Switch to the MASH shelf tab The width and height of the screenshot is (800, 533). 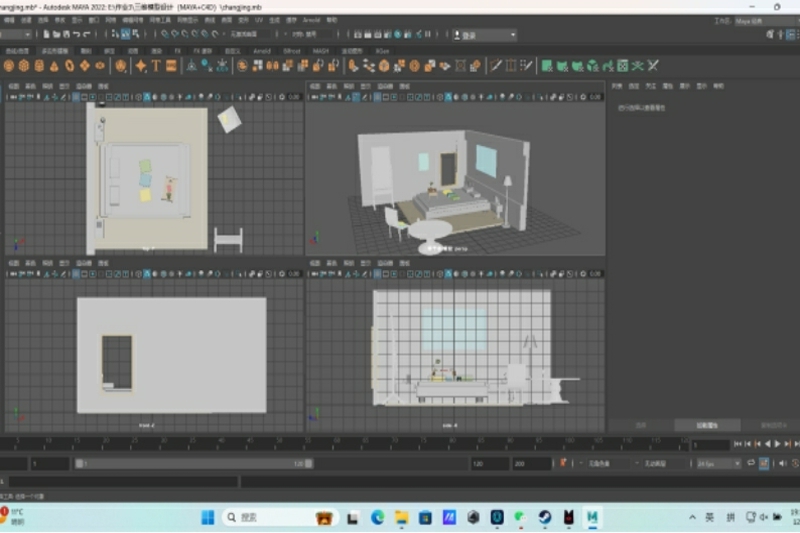coord(320,50)
